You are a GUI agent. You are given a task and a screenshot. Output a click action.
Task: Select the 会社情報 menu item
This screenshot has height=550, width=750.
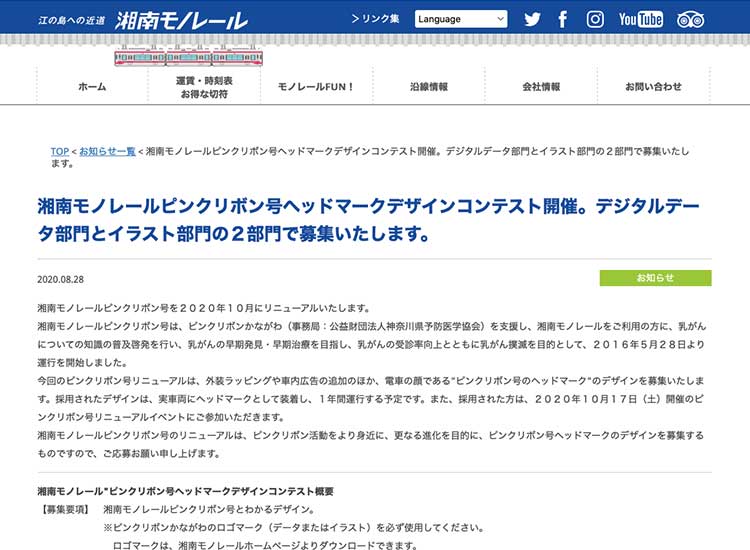pyautogui.click(x=541, y=87)
